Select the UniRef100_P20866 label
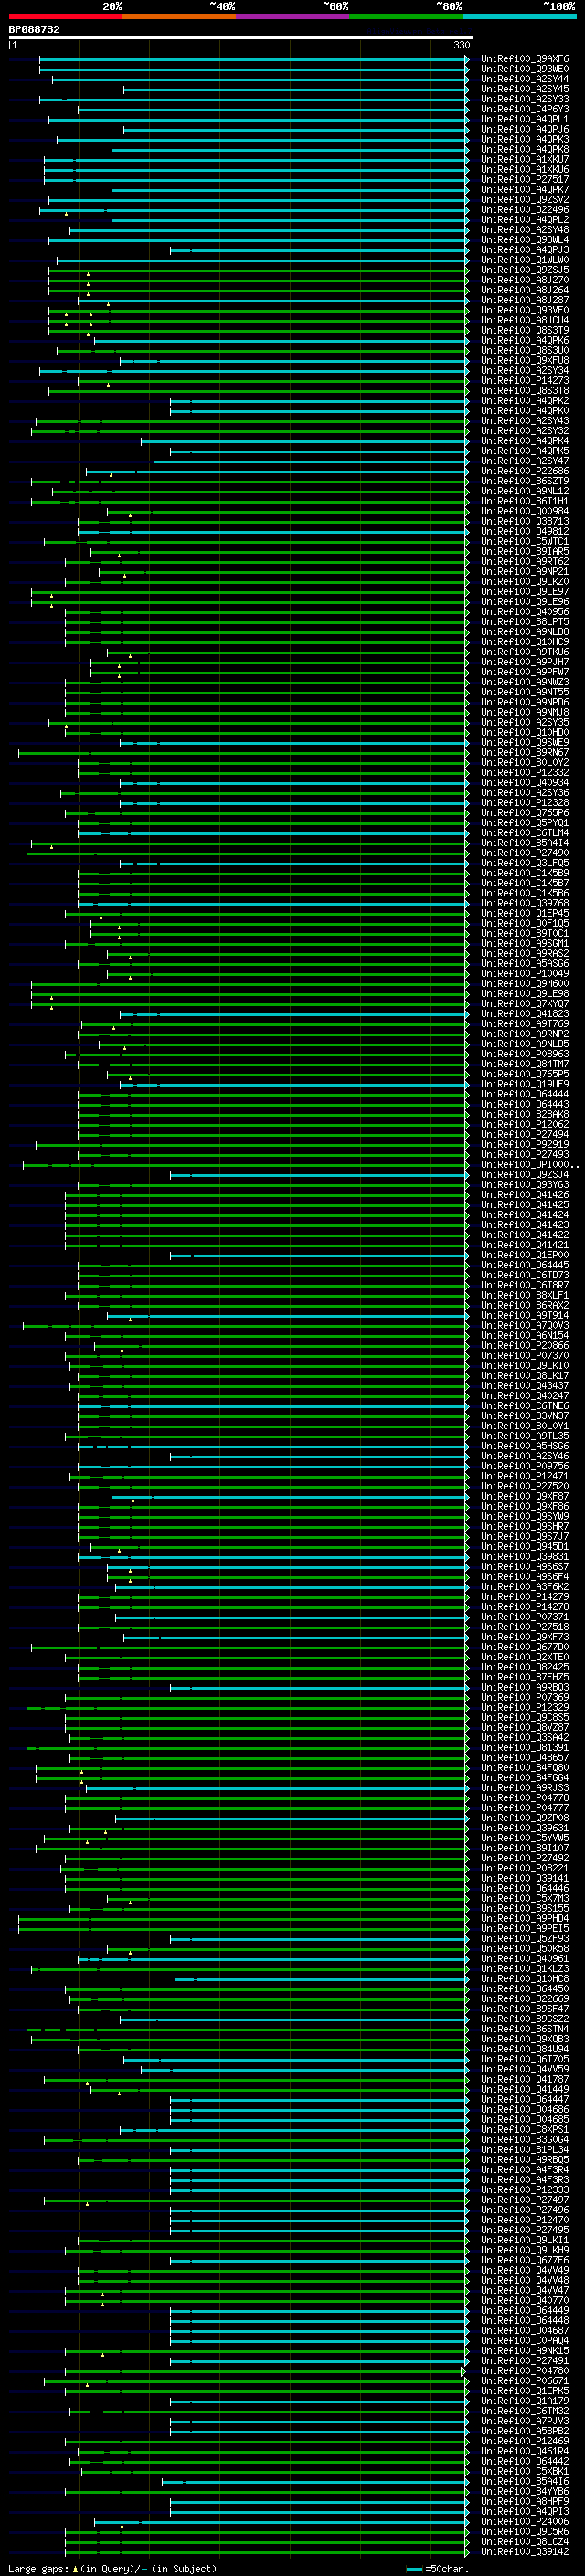This screenshot has height=2576, width=585. click(x=525, y=1345)
